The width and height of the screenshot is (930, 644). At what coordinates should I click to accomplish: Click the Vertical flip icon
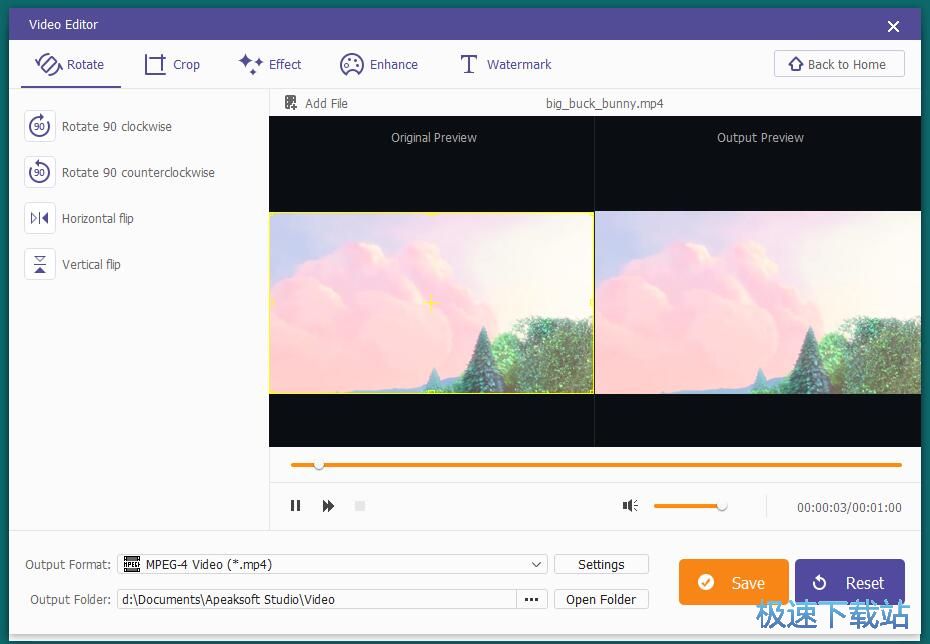(x=40, y=264)
